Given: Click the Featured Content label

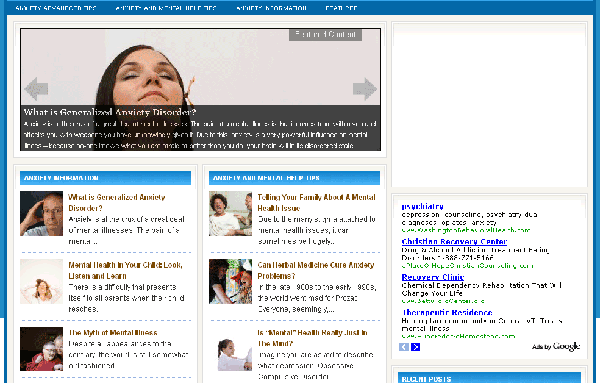Looking at the screenshot, I should (325, 34).
